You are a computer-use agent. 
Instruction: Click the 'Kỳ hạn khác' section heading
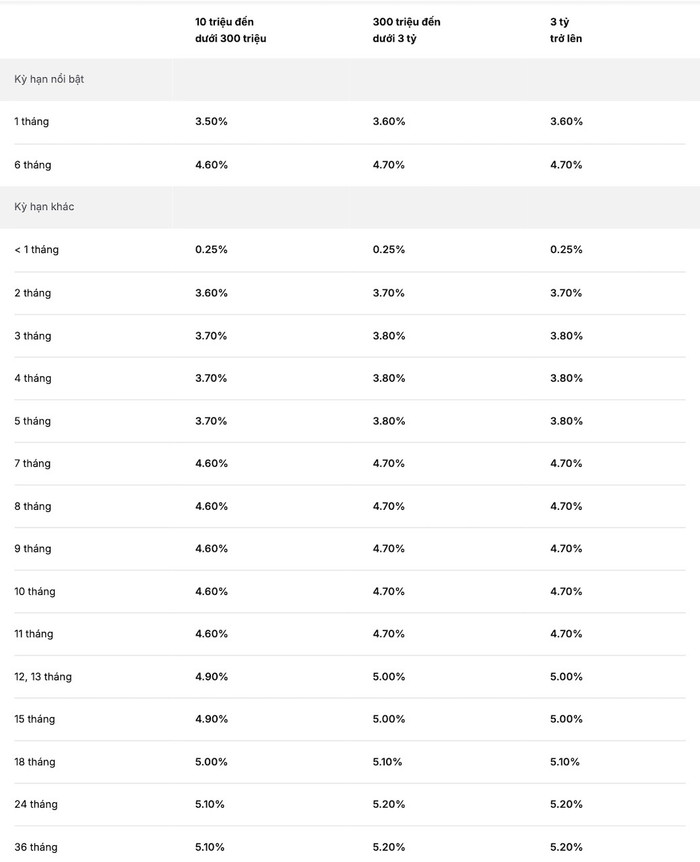44,207
